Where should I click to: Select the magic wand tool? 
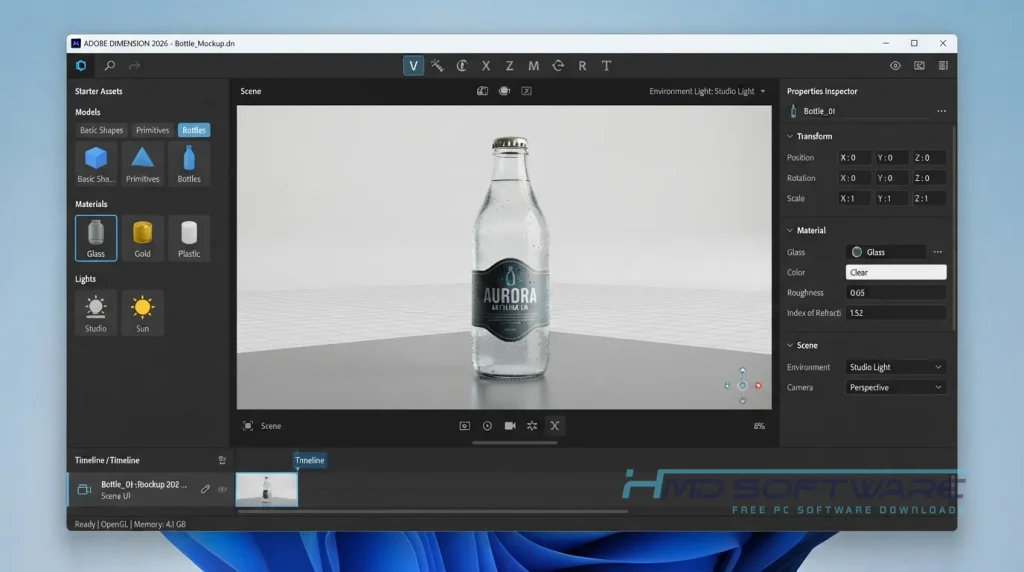click(x=437, y=65)
